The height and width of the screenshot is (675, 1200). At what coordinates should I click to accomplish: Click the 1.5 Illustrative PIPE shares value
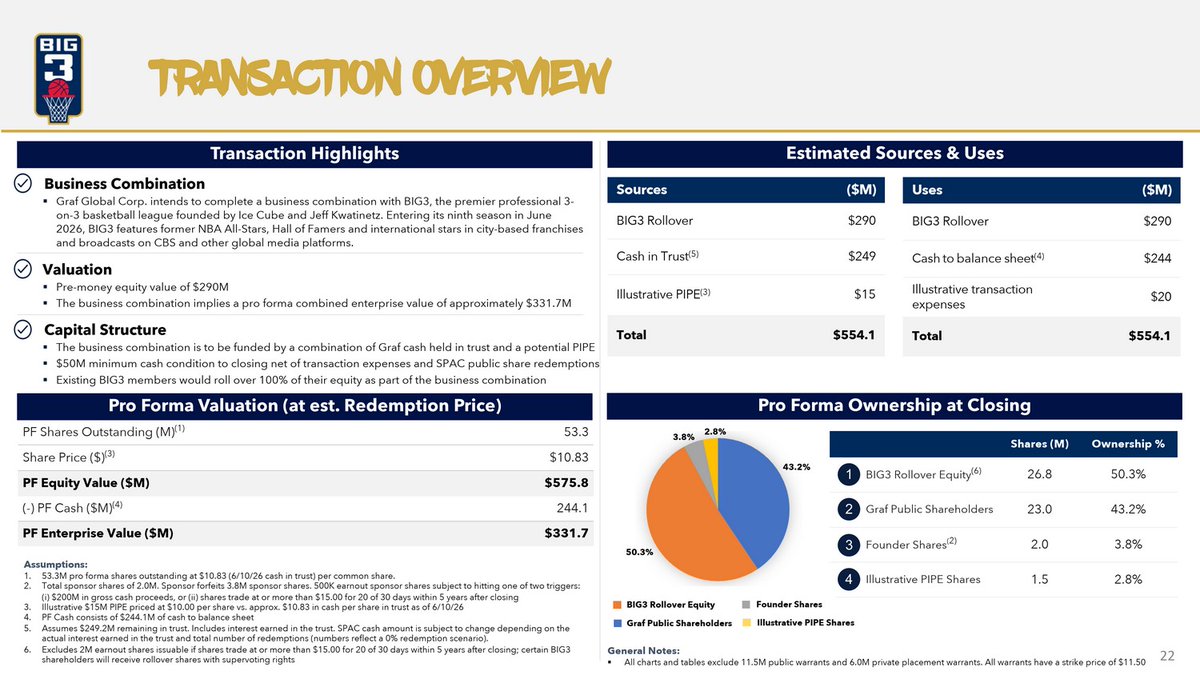pos(1039,579)
